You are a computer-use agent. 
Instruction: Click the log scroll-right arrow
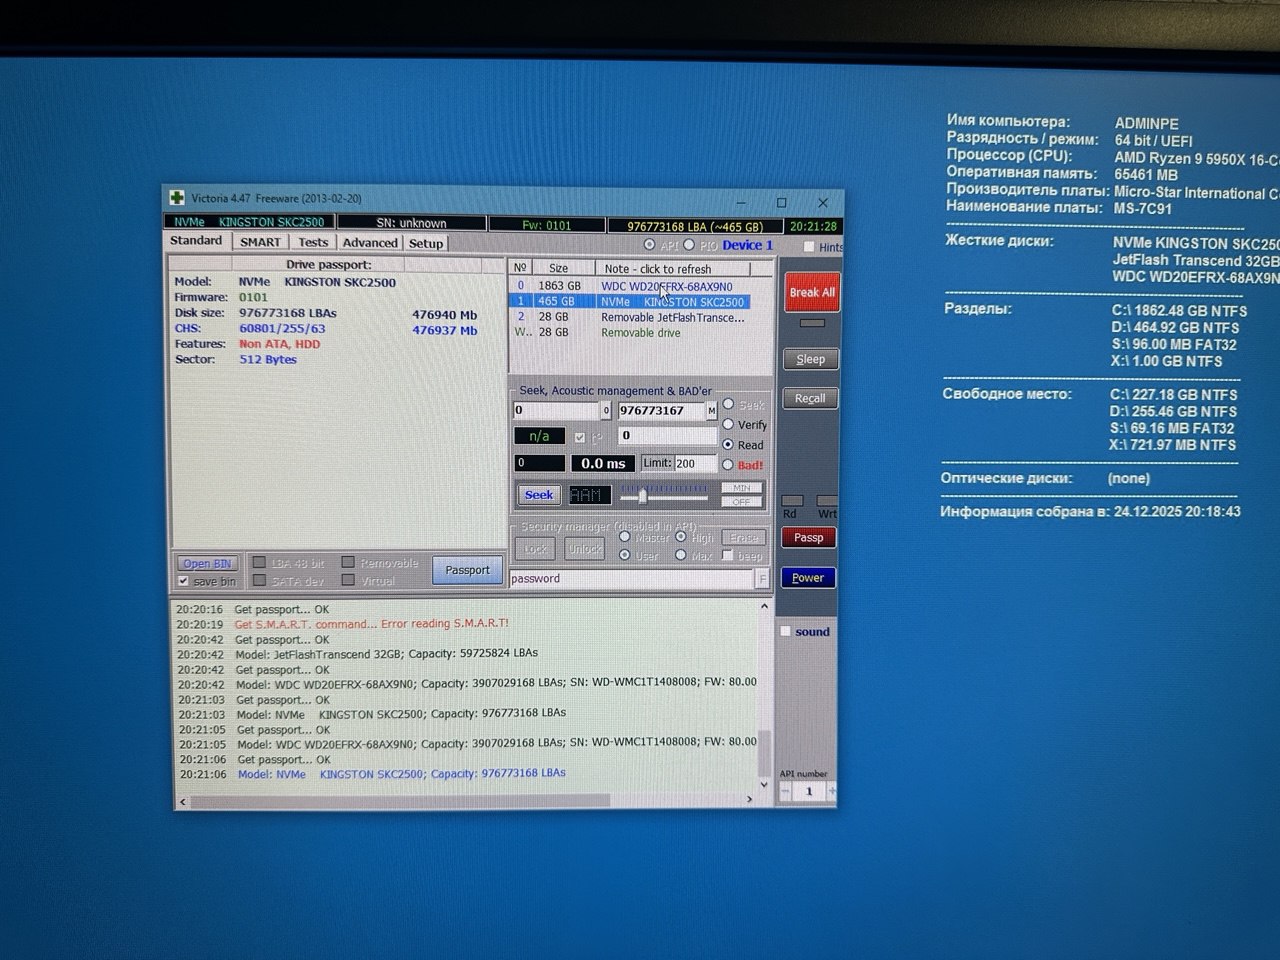tap(750, 799)
